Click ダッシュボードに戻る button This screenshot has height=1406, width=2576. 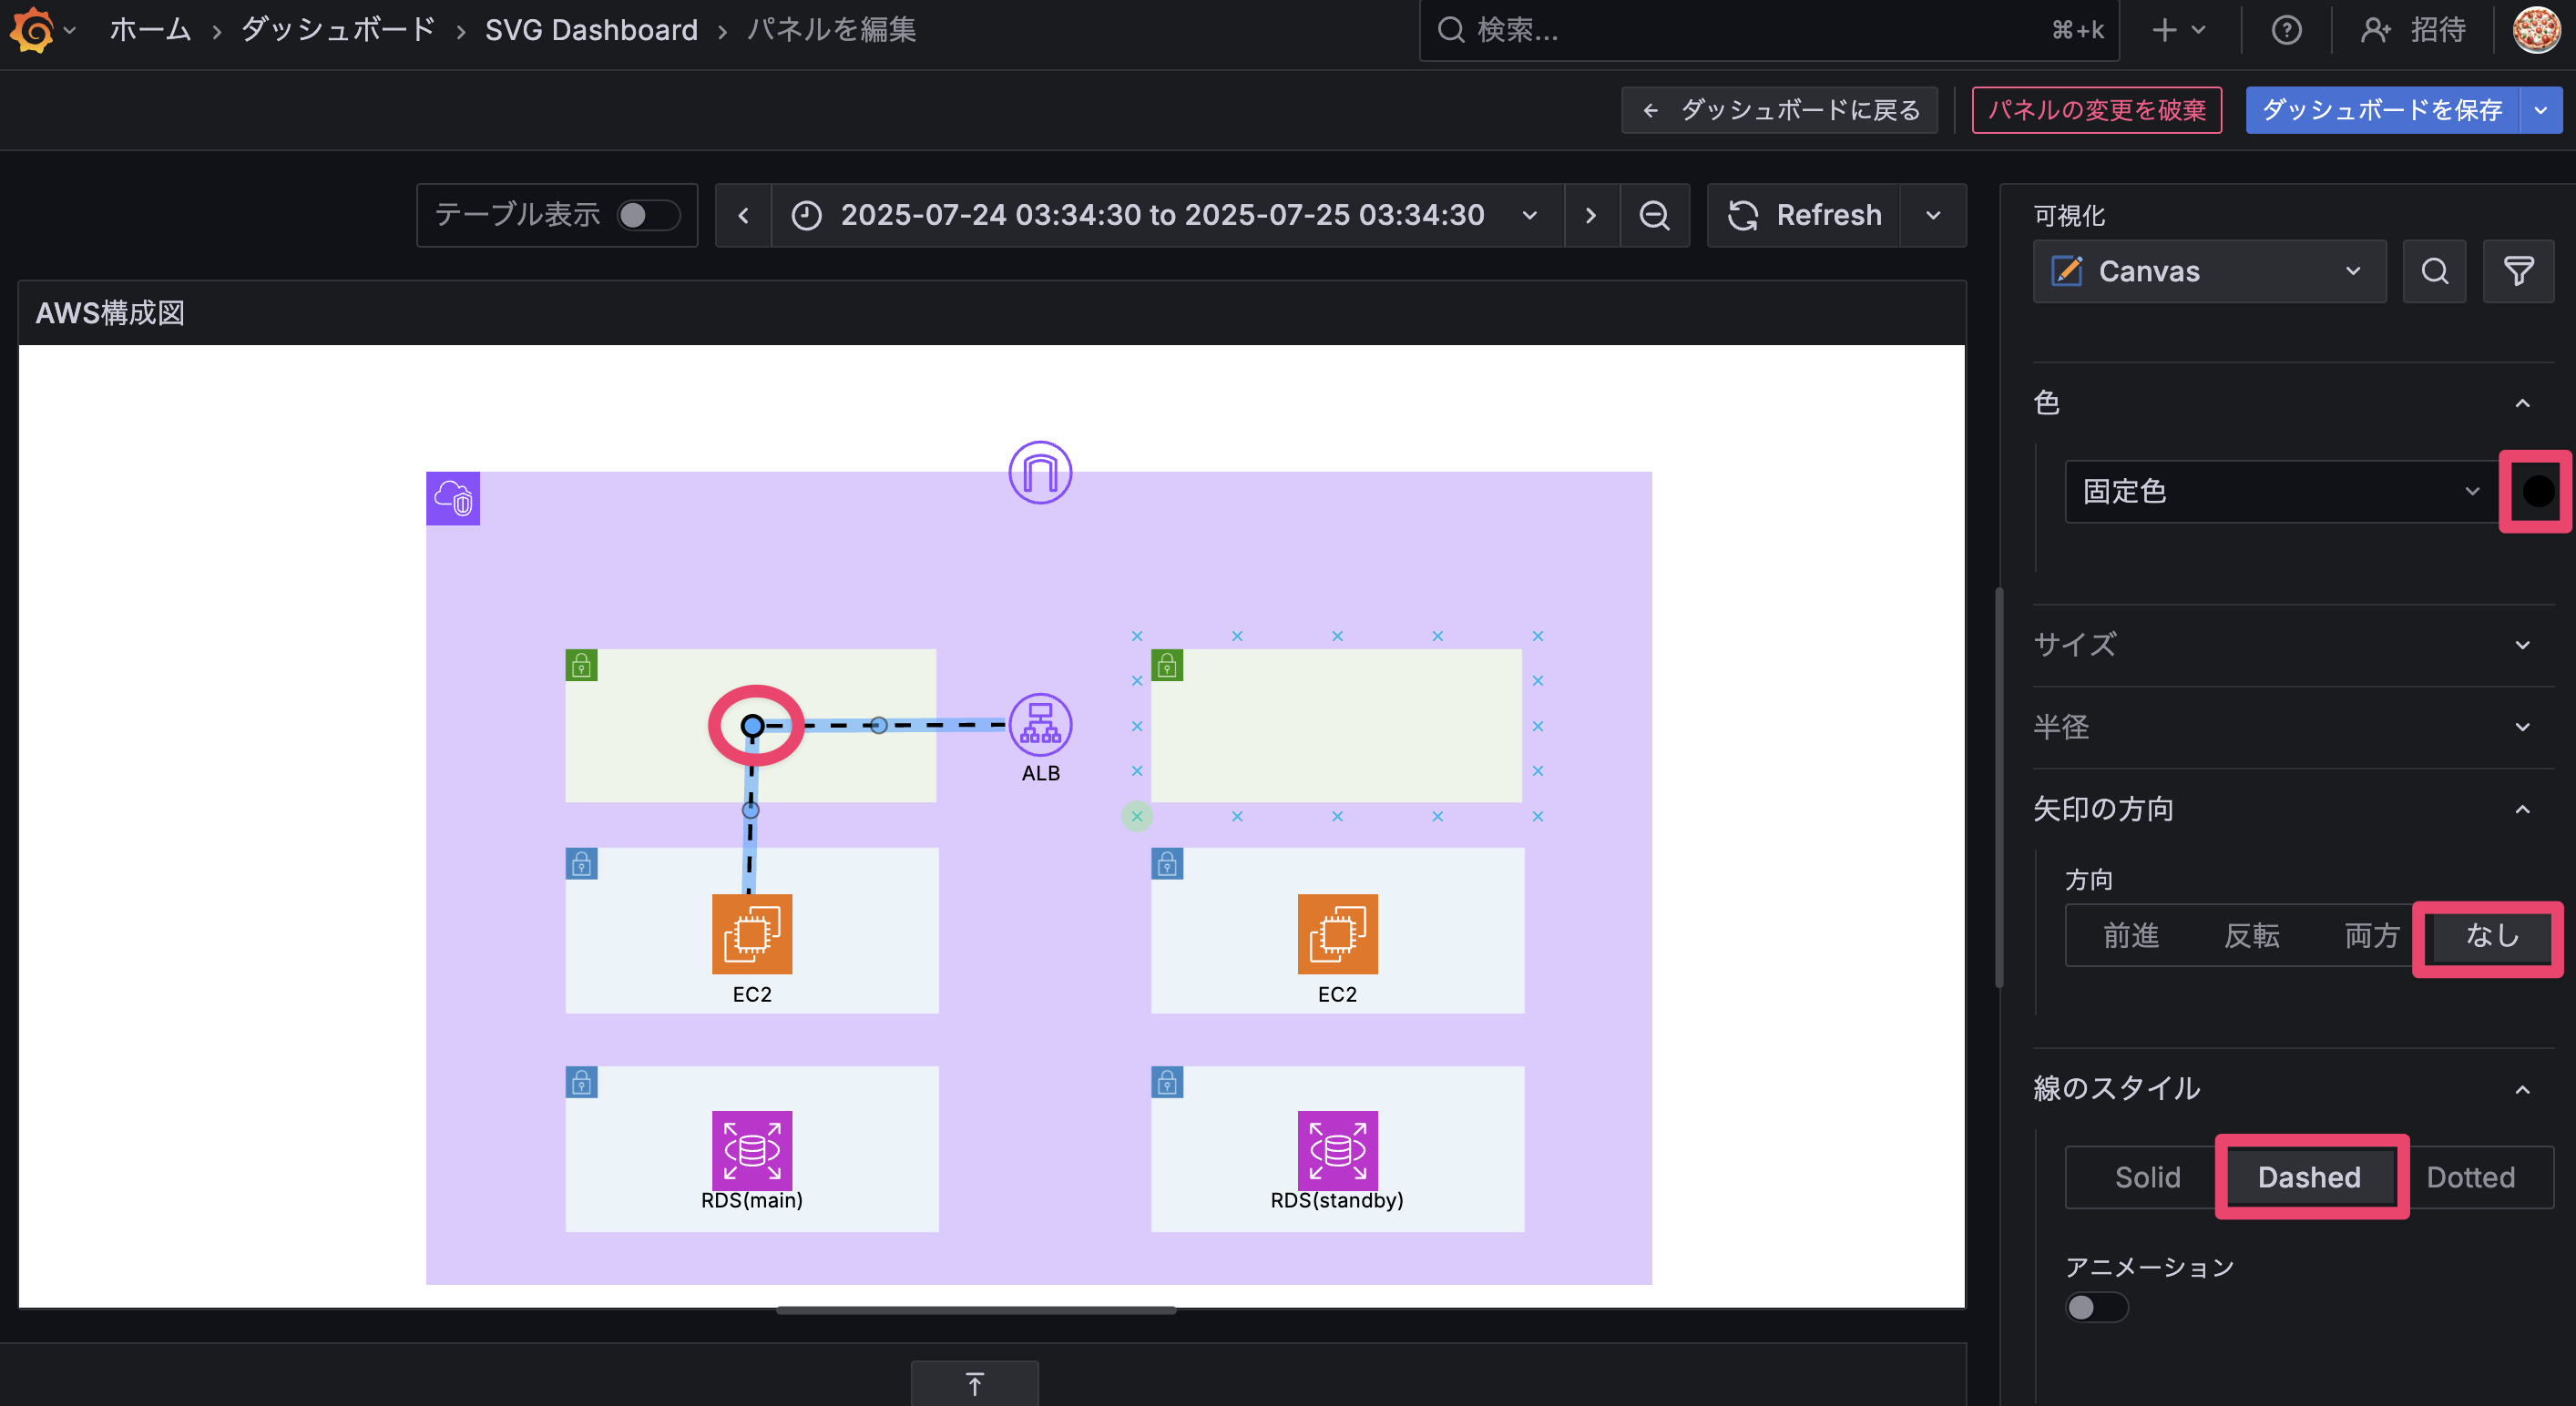1780,110
